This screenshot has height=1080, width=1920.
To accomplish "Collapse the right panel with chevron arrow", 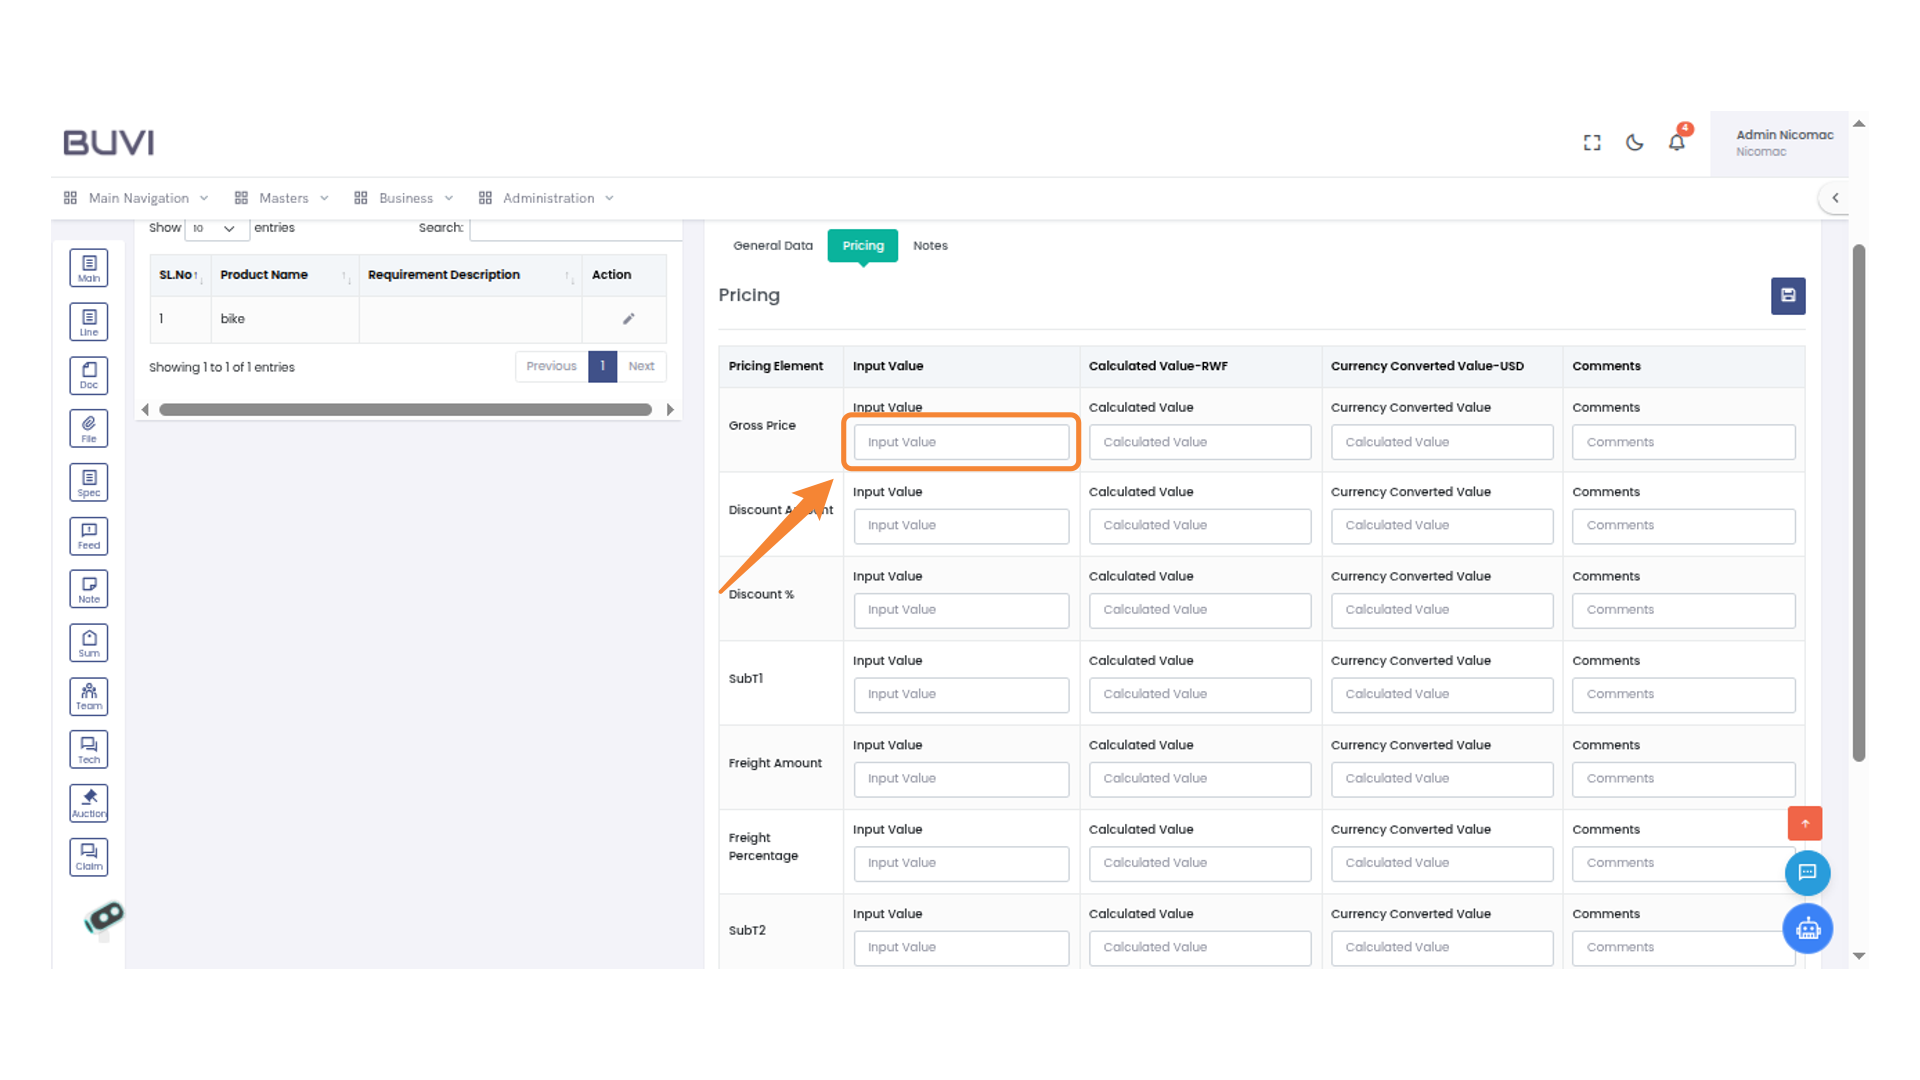I will [1836, 197].
